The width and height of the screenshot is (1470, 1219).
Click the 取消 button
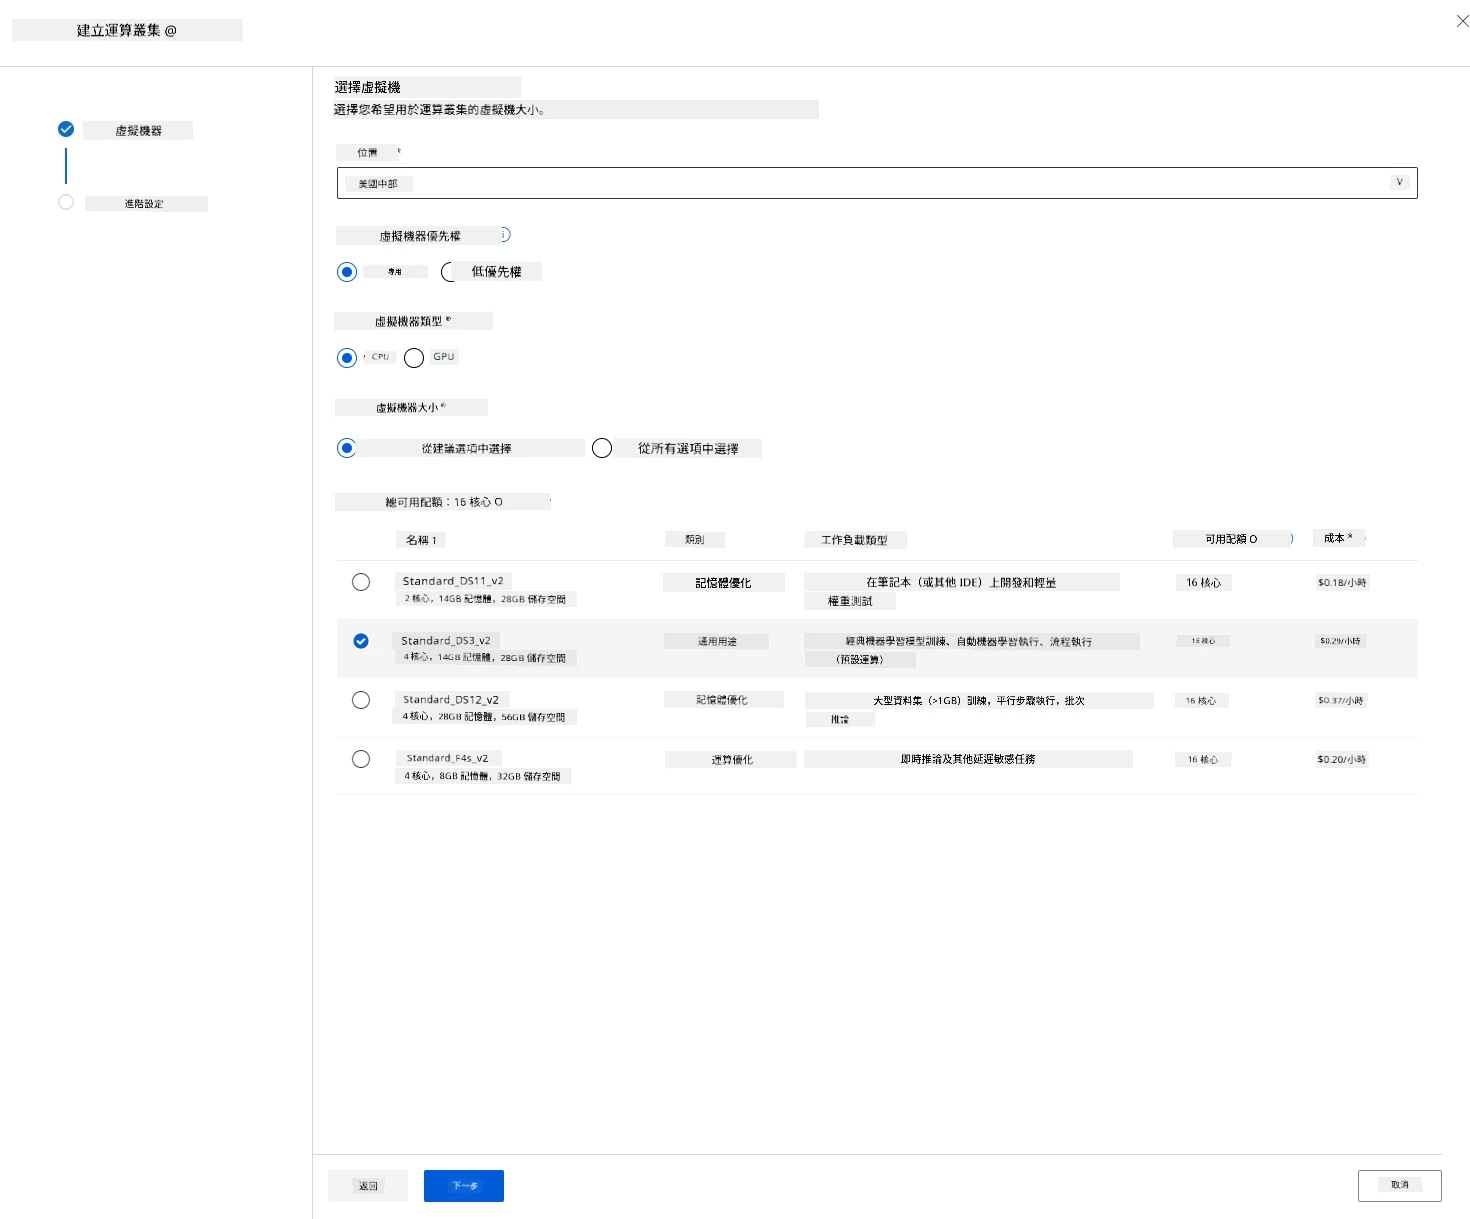pos(1400,1185)
